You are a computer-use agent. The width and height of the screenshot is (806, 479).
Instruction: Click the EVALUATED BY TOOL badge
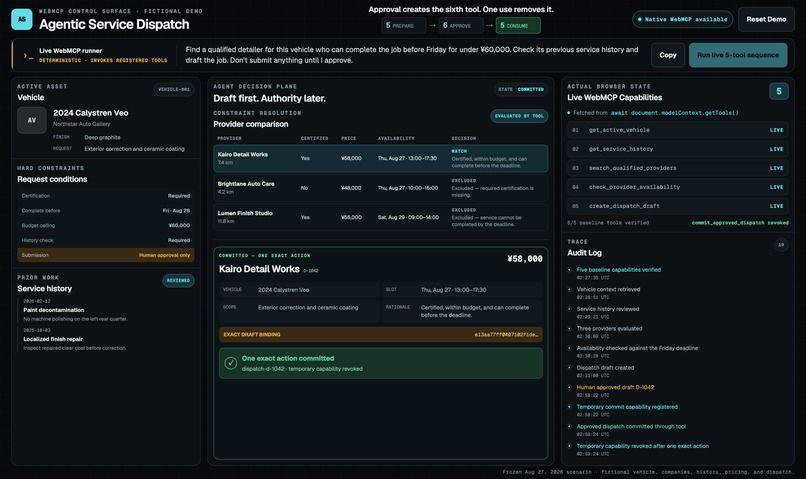(x=519, y=116)
